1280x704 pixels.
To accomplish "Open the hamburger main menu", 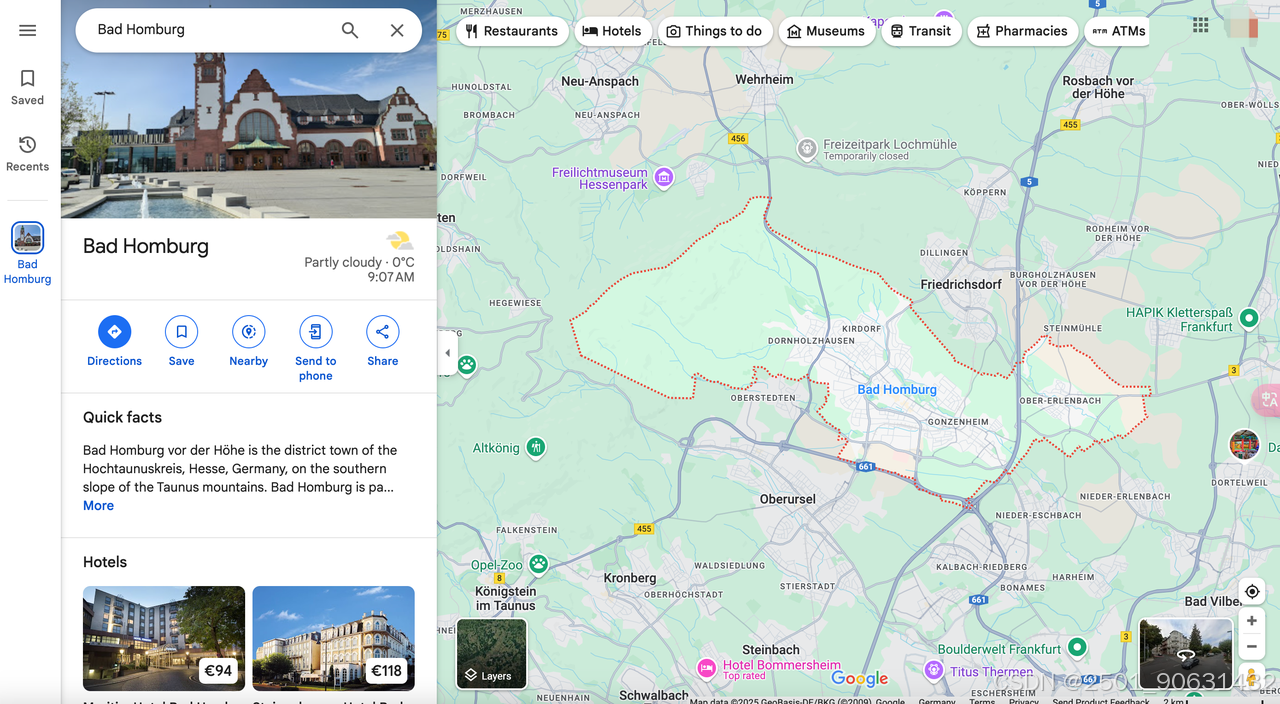I will tap(28, 30).
